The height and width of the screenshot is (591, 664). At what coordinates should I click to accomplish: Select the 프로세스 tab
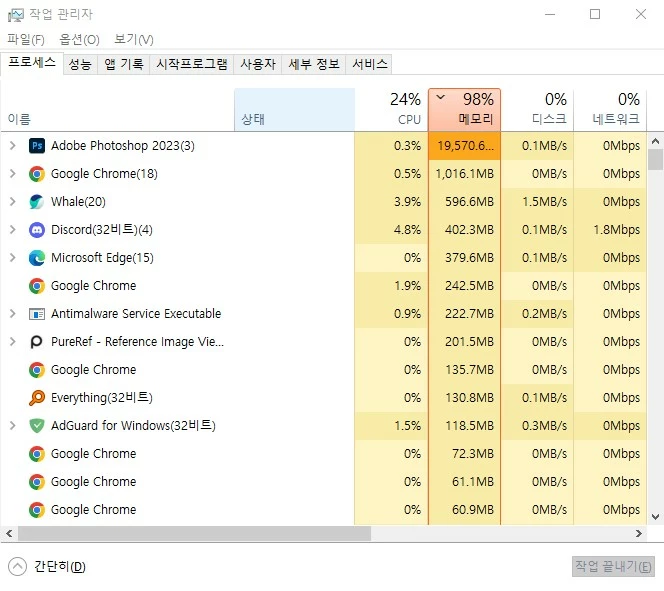tap(32, 63)
